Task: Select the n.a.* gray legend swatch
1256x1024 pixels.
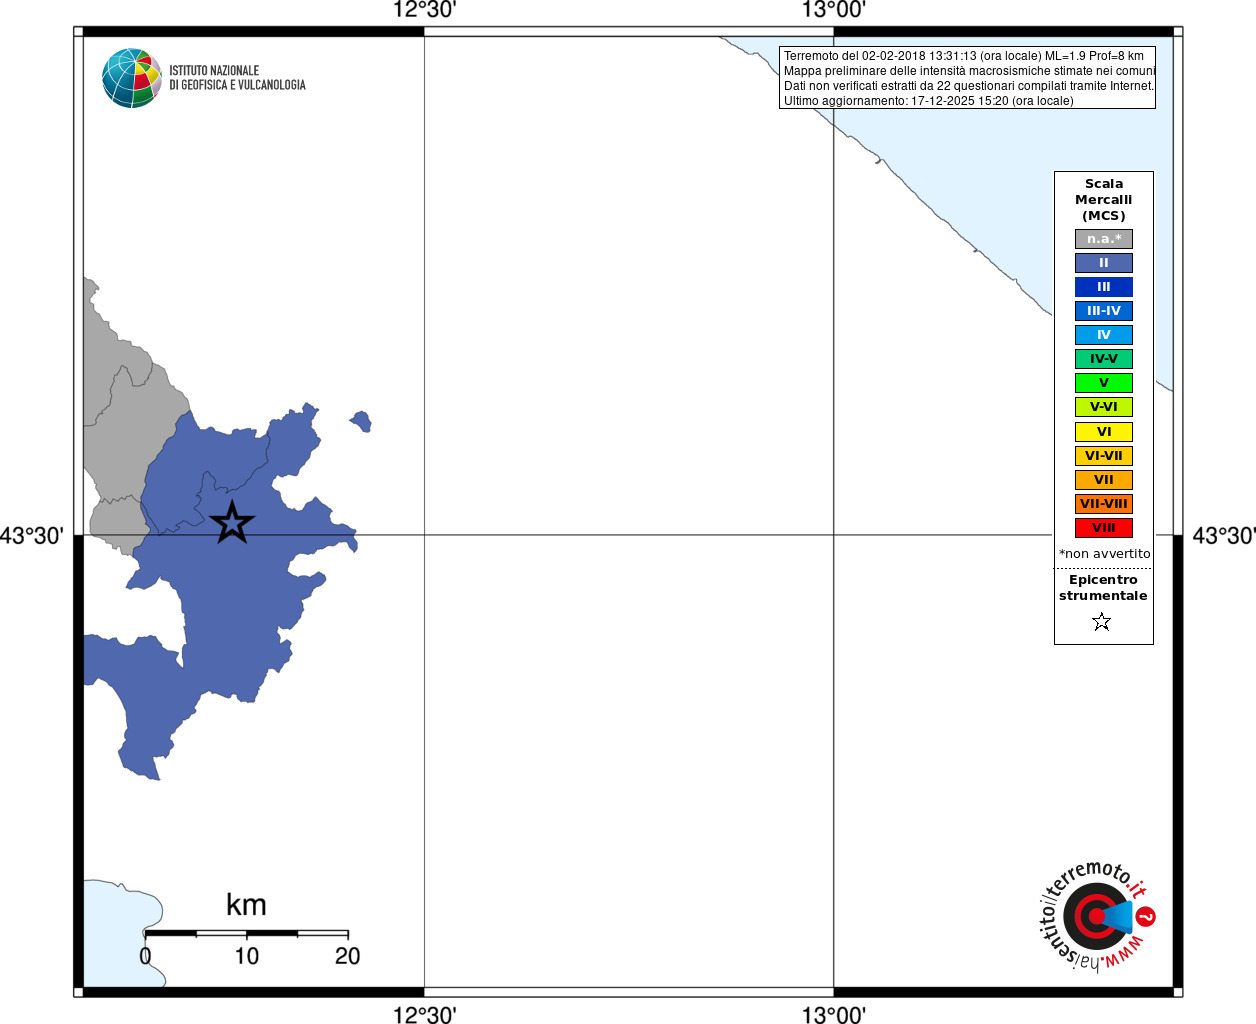Action: pyautogui.click(x=1104, y=239)
